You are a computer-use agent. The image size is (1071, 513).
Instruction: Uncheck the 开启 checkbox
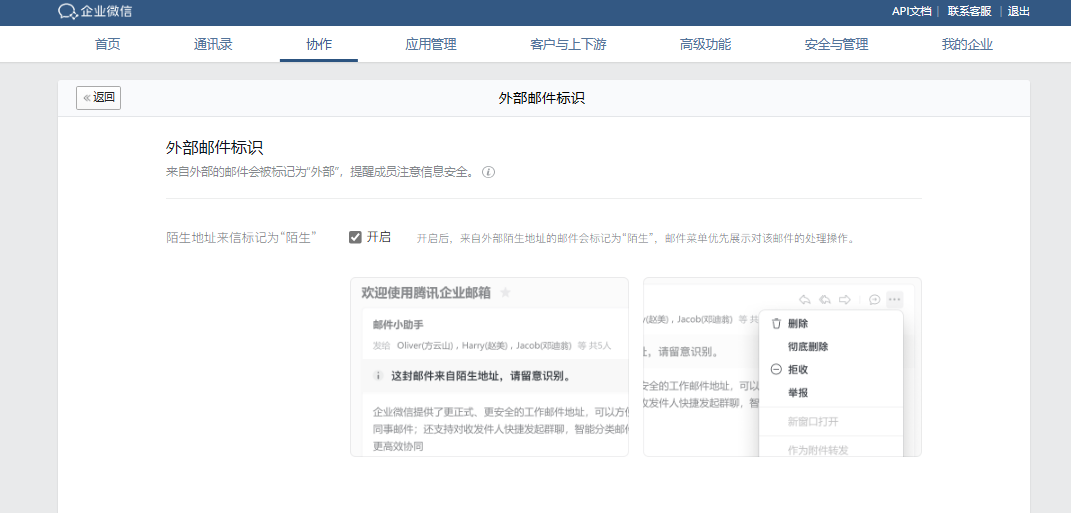coord(355,237)
